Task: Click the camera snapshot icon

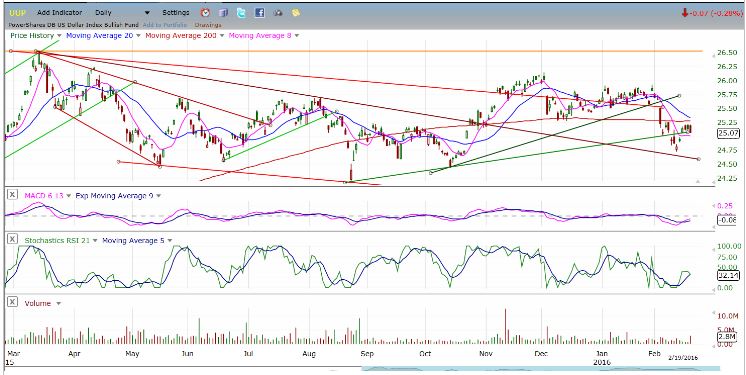Action: click(x=278, y=13)
